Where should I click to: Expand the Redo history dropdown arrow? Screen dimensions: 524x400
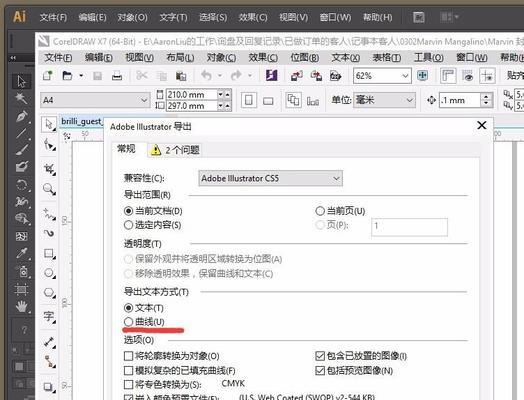pos(250,76)
